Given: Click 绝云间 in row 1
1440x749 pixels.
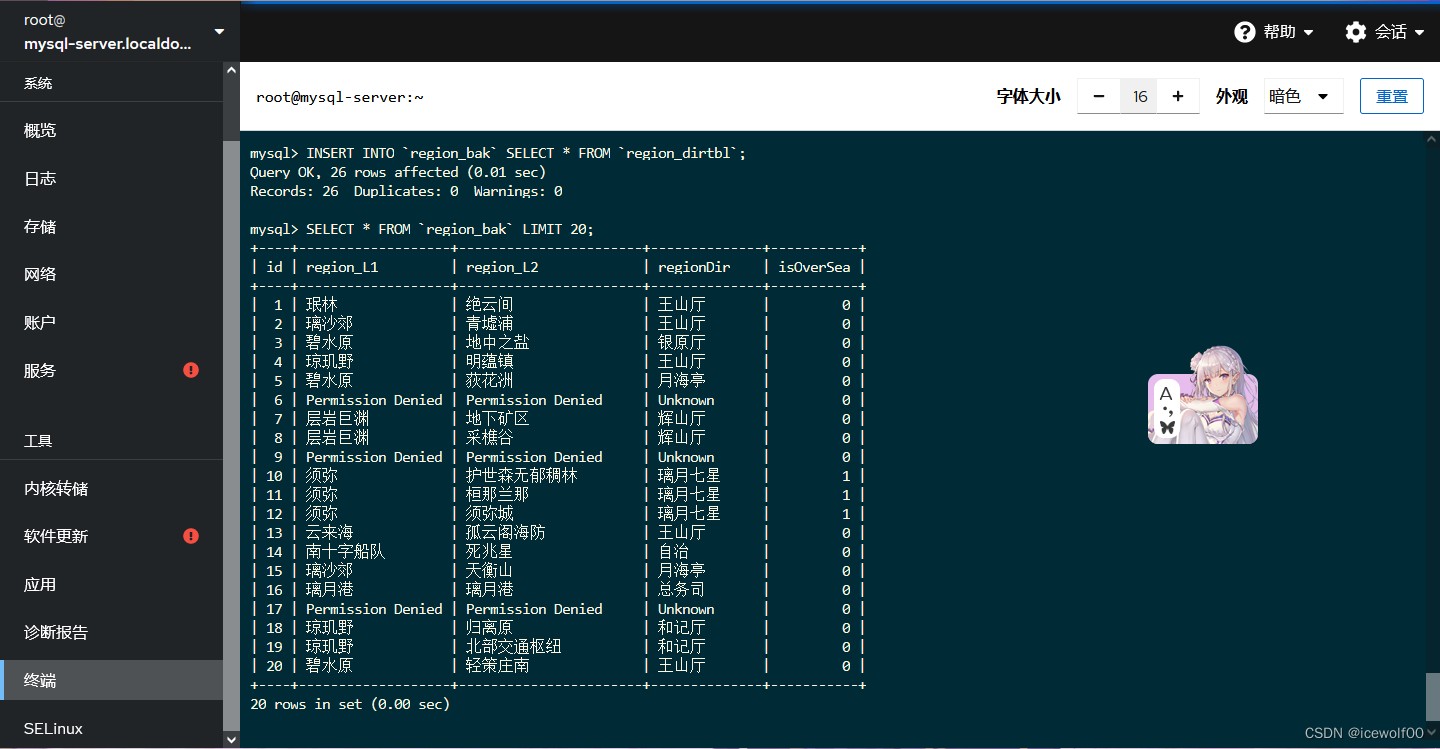Looking at the screenshot, I should (490, 305).
